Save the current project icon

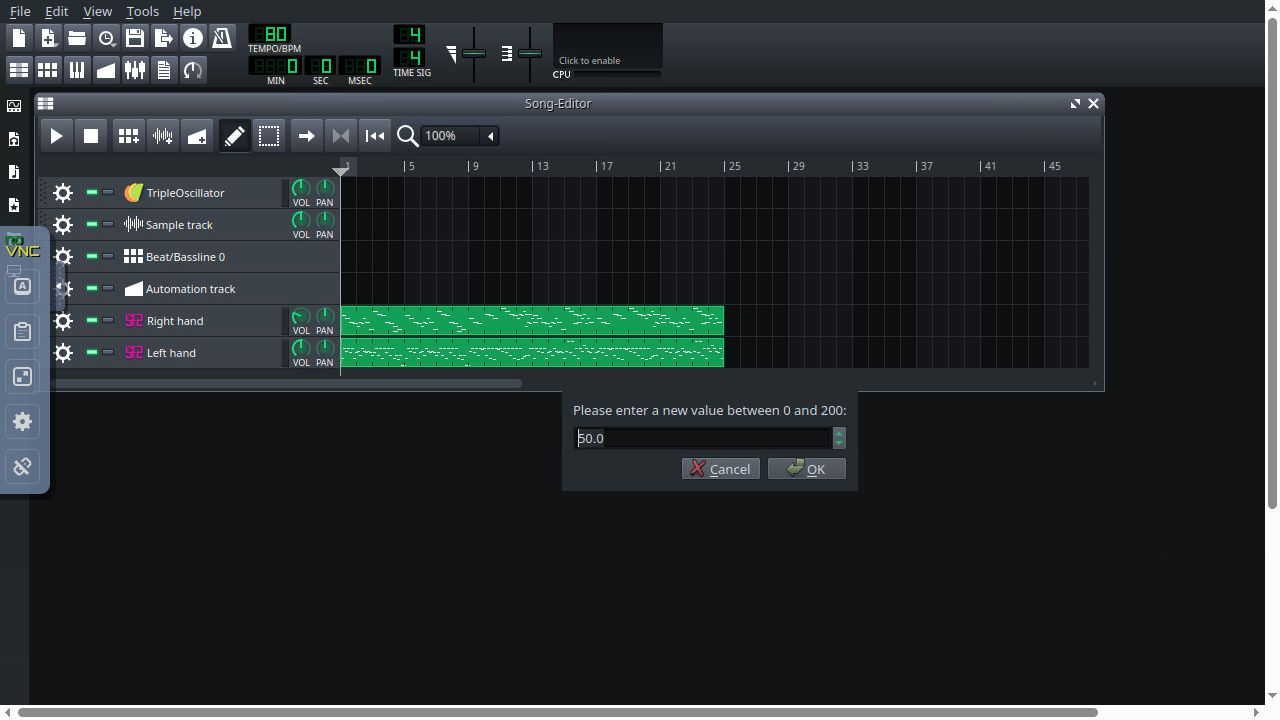click(x=135, y=38)
